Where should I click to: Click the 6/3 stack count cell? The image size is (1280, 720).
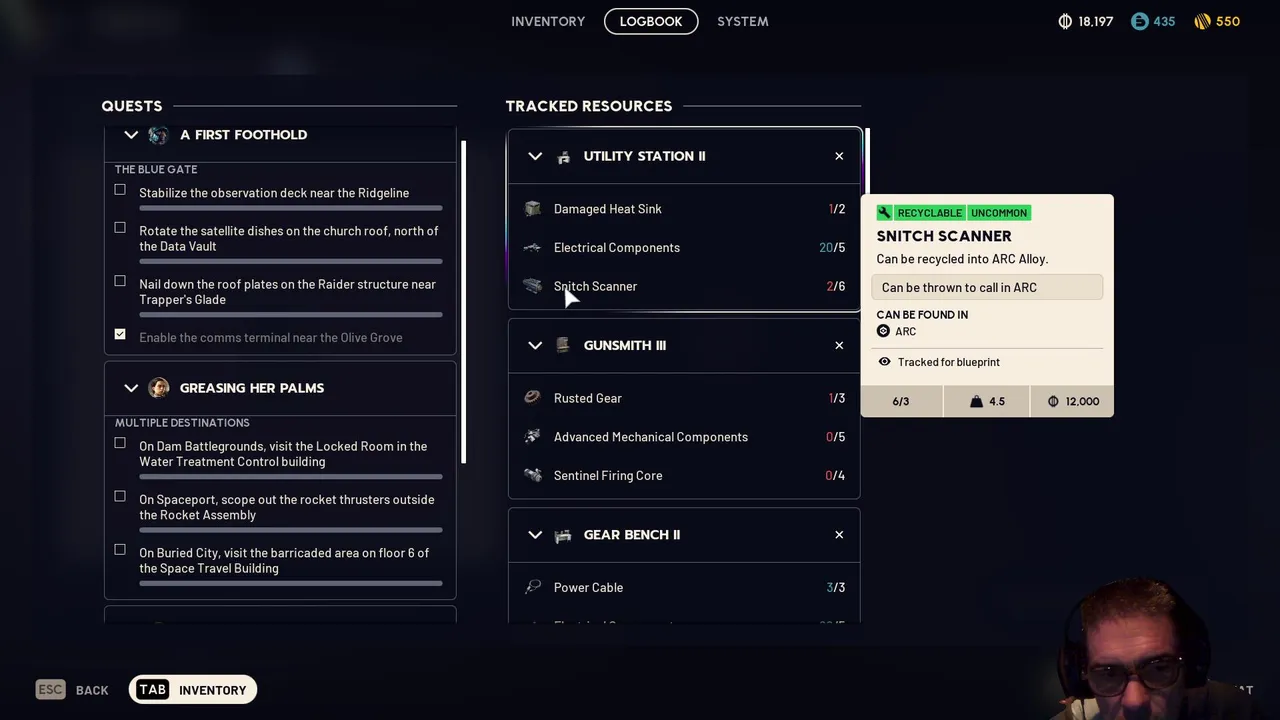point(901,401)
